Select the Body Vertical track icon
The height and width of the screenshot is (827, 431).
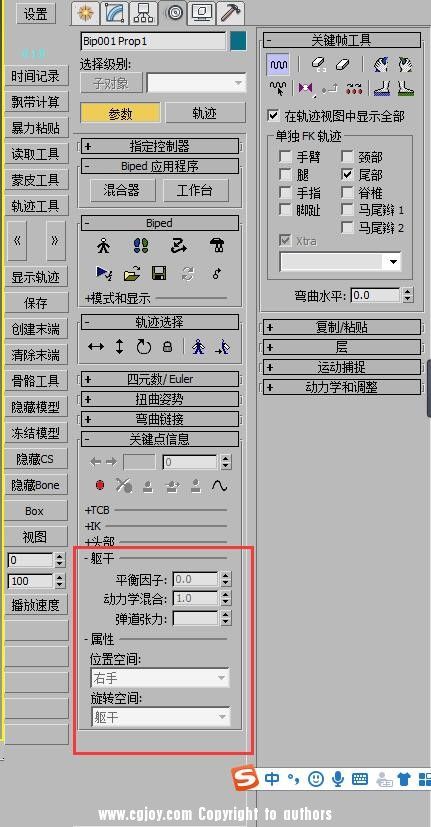click(120, 347)
